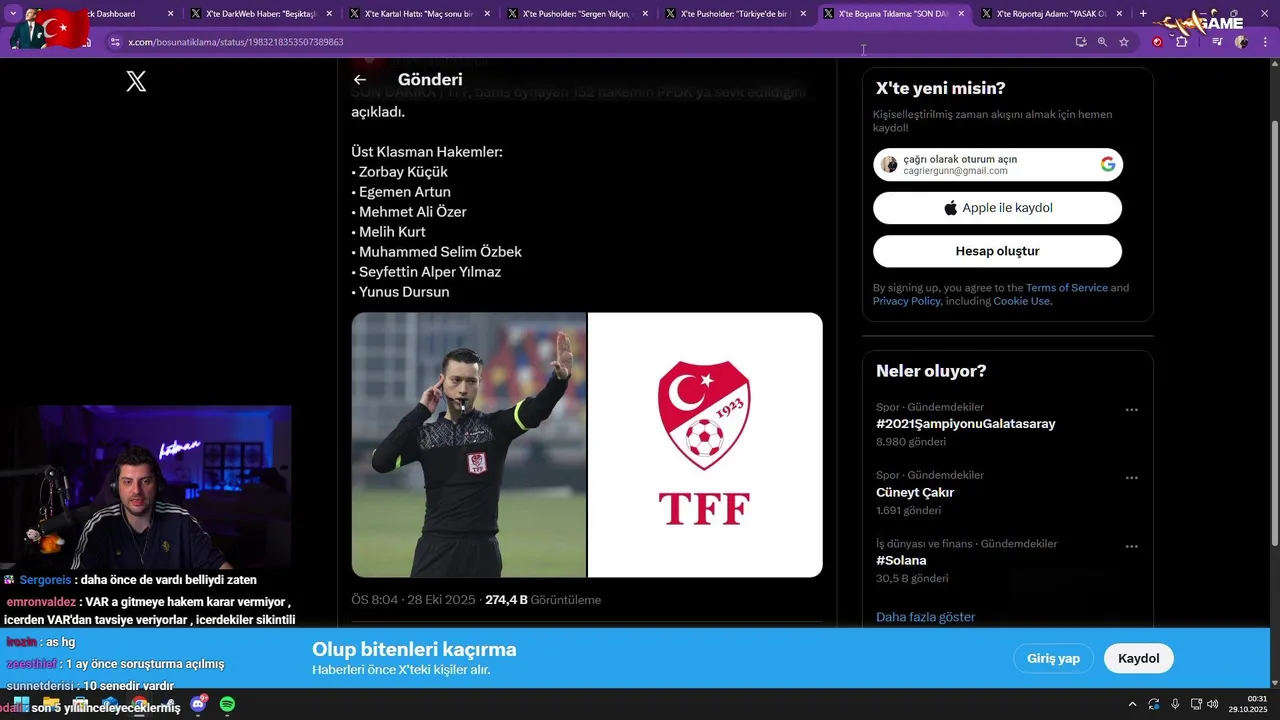Screen dimensions: 1280x720
Task: Open a new browser tab with the plus
Action: (1143, 14)
